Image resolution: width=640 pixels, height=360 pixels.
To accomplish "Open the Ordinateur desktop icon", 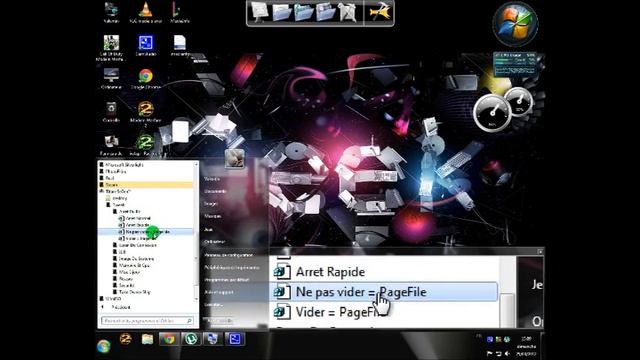I will click(x=111, y=79).
